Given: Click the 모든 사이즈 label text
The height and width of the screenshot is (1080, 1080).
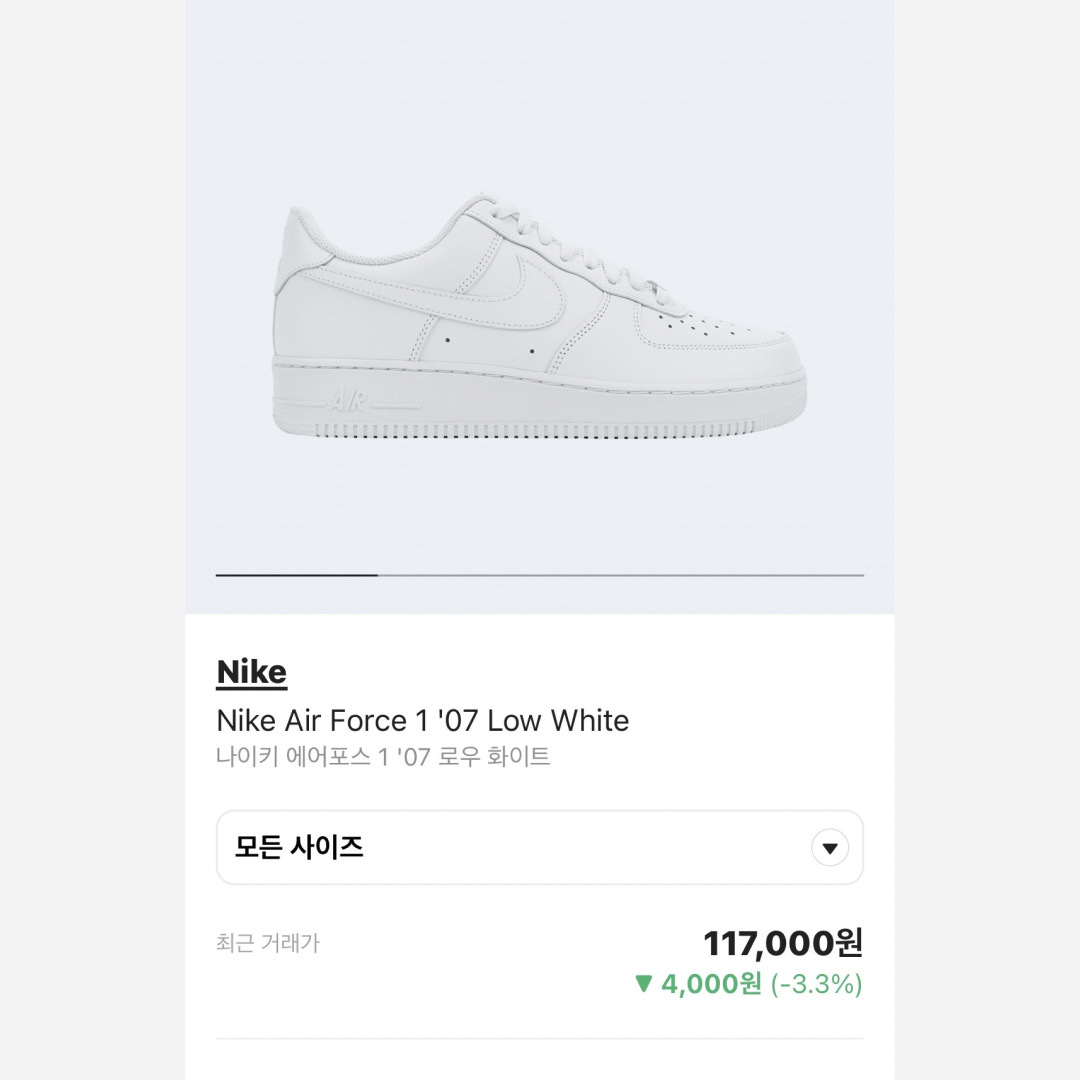Looking at the screenshot, I should coord(298,847).
